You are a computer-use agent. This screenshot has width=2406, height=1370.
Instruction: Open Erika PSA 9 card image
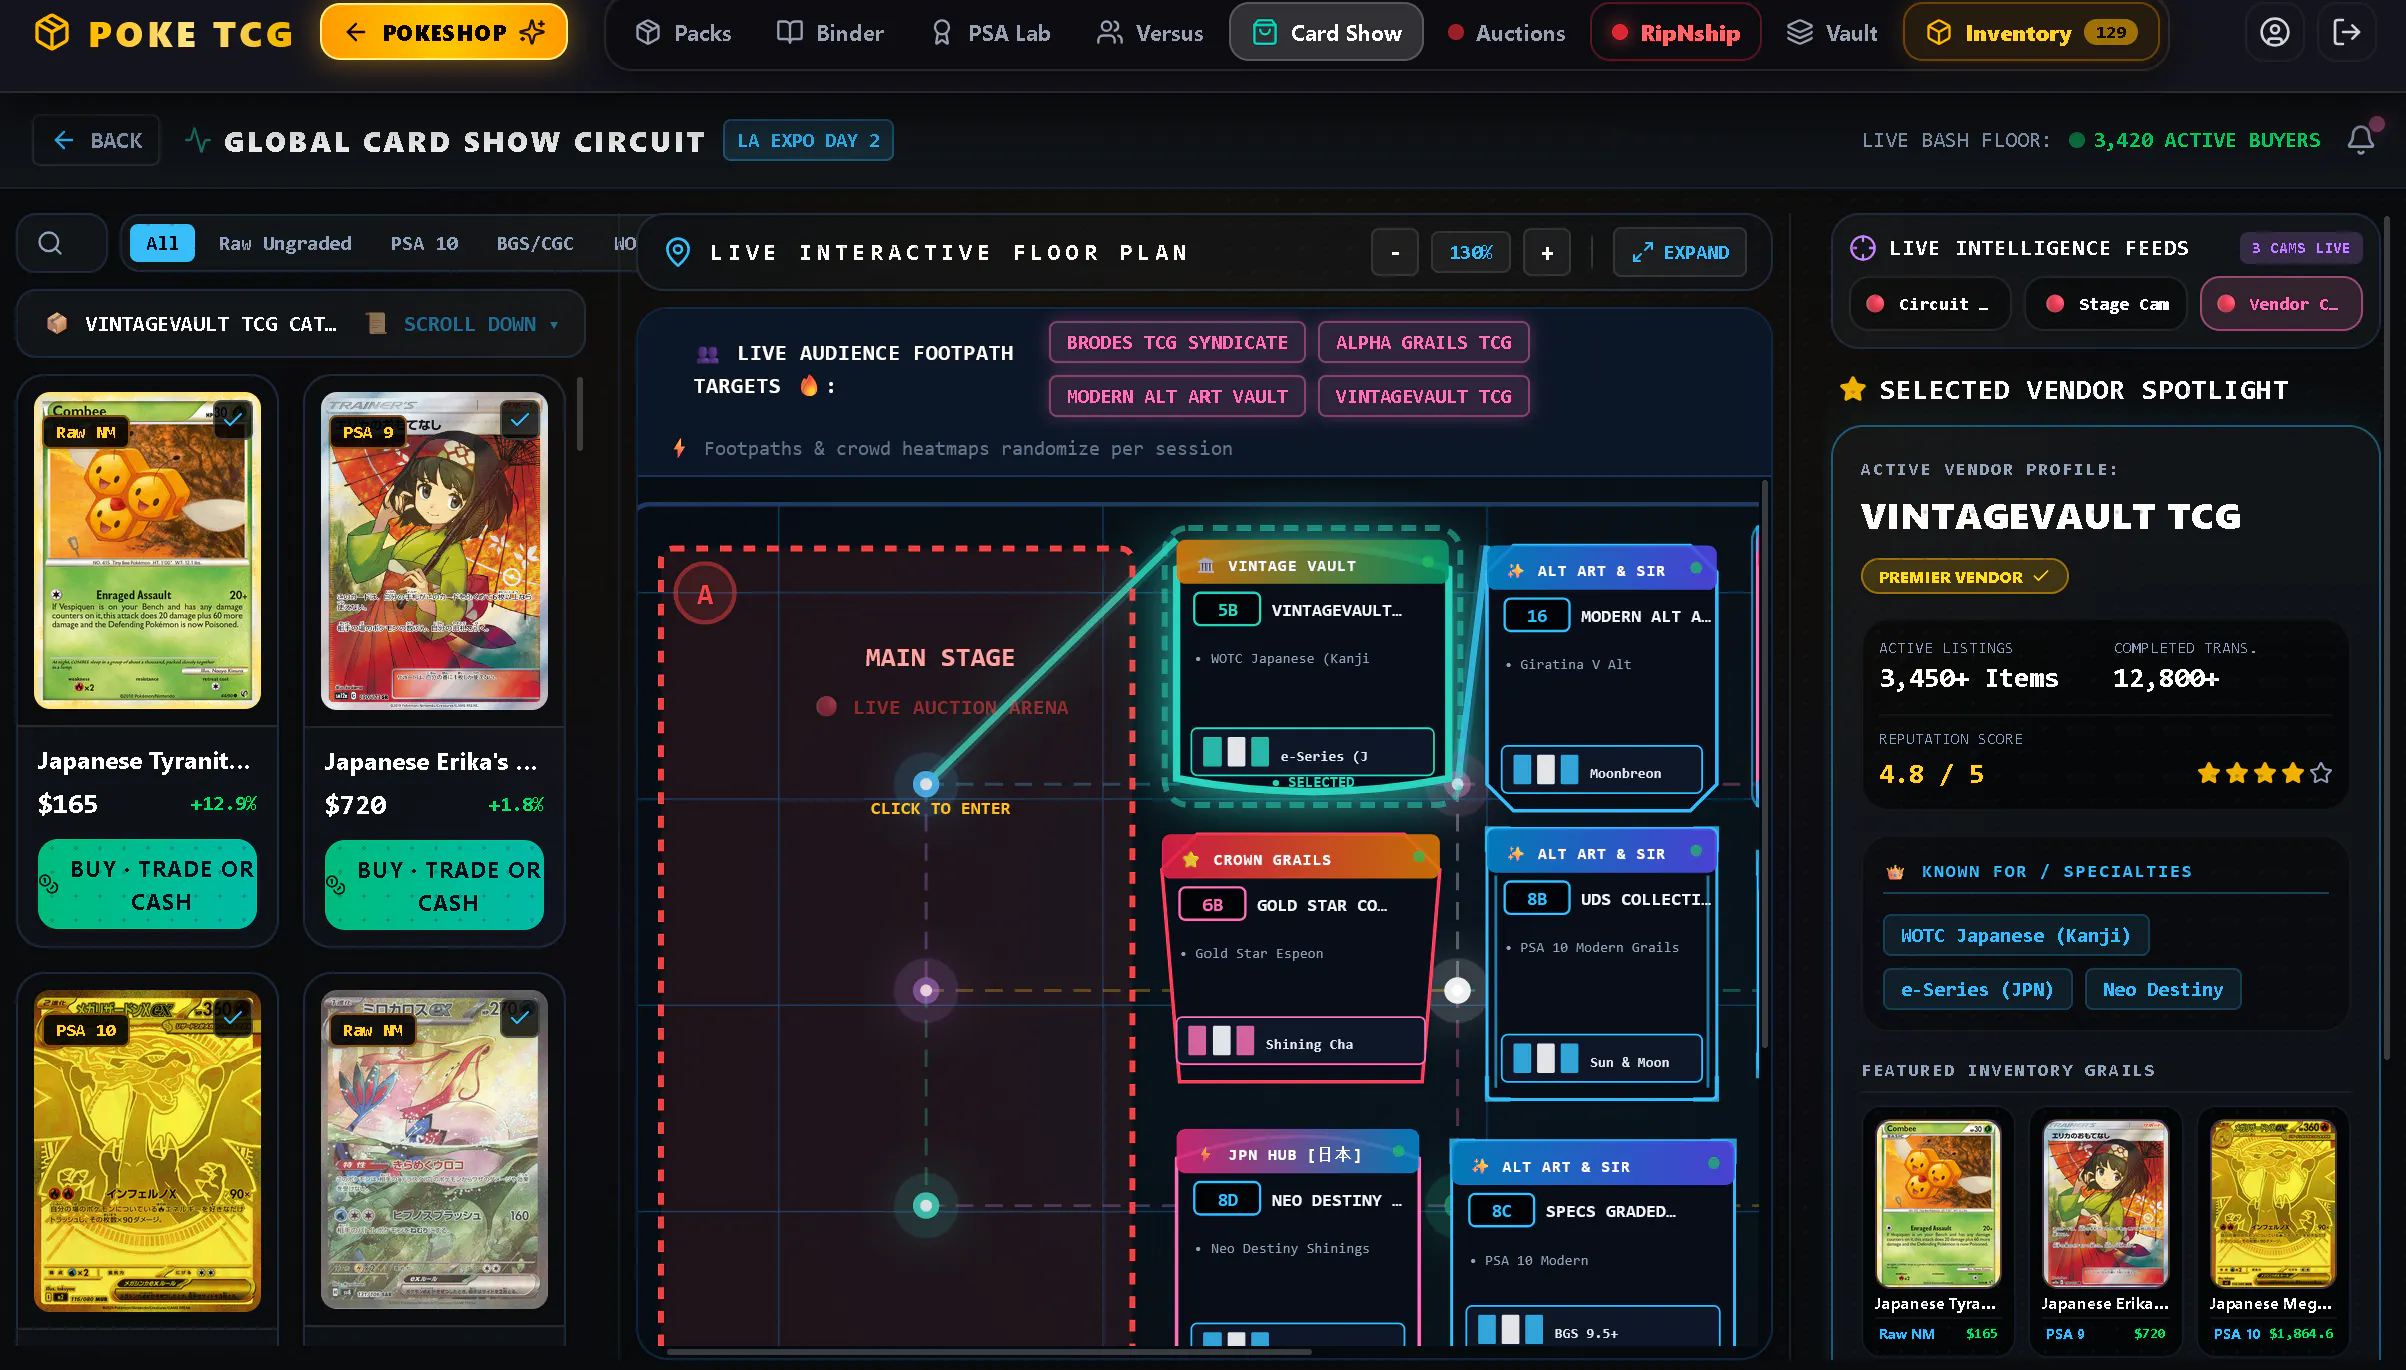[434, 550]
